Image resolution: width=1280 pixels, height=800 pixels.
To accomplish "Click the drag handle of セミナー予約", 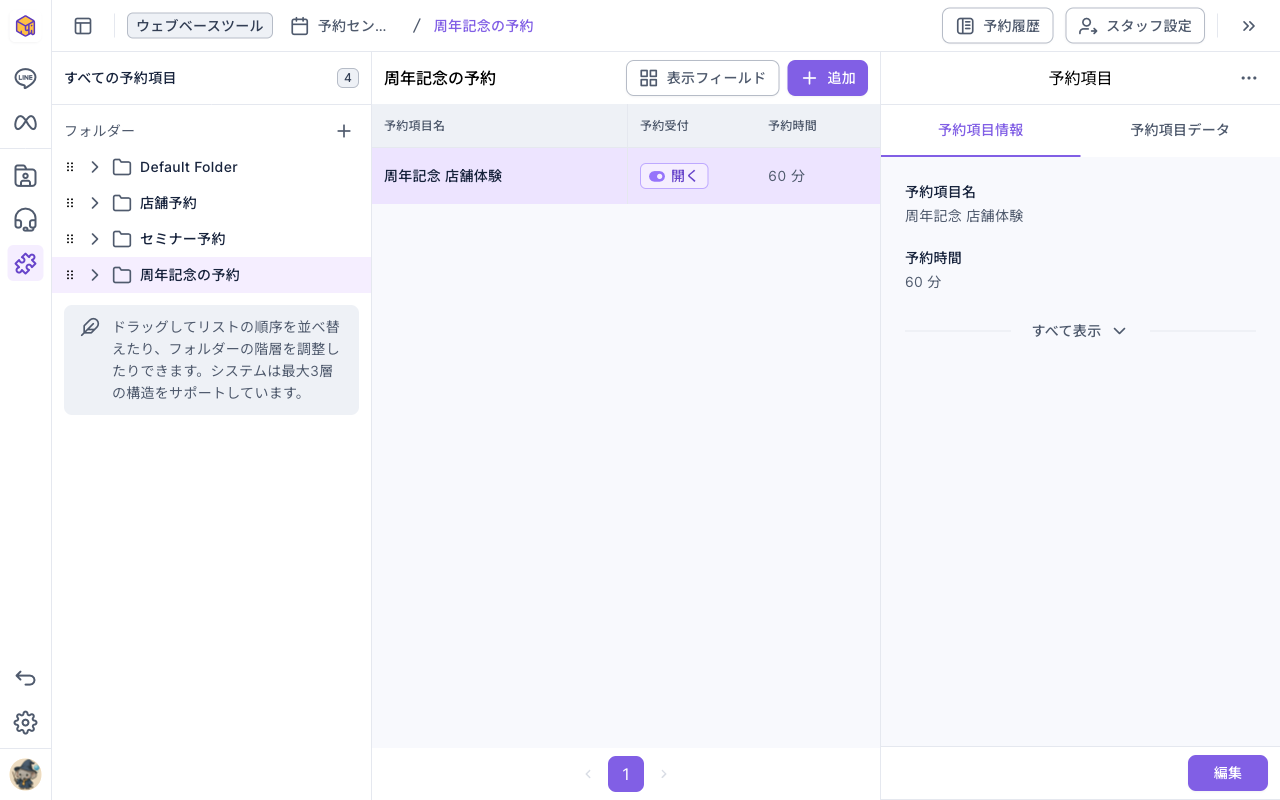I will pos(70,239).
